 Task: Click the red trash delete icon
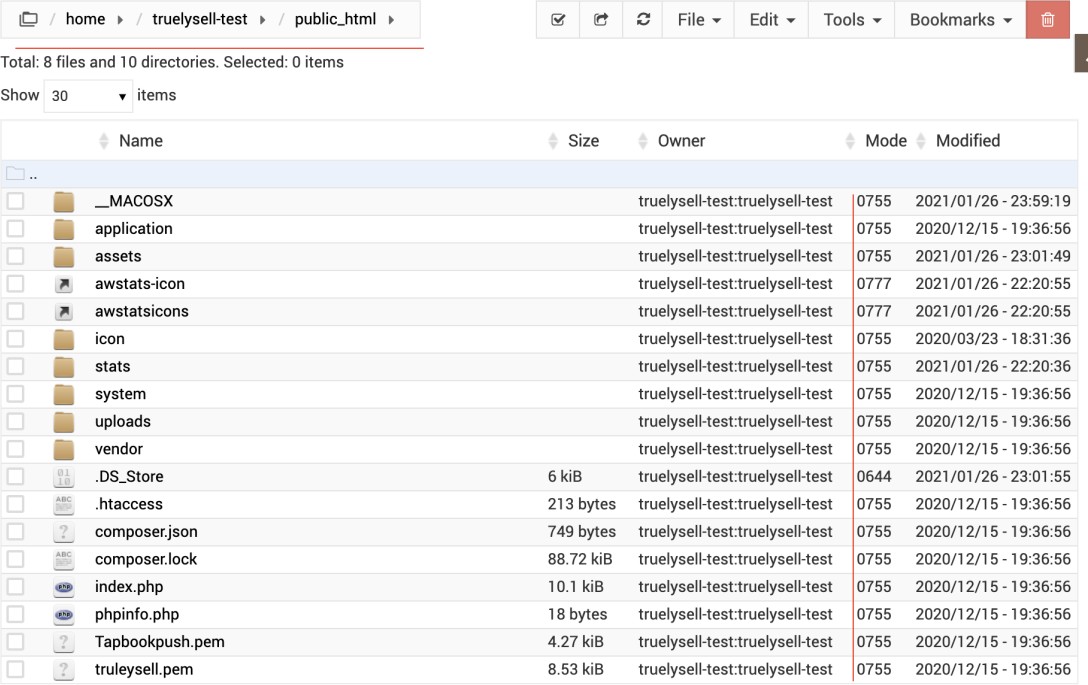(x=1047, y=20)
